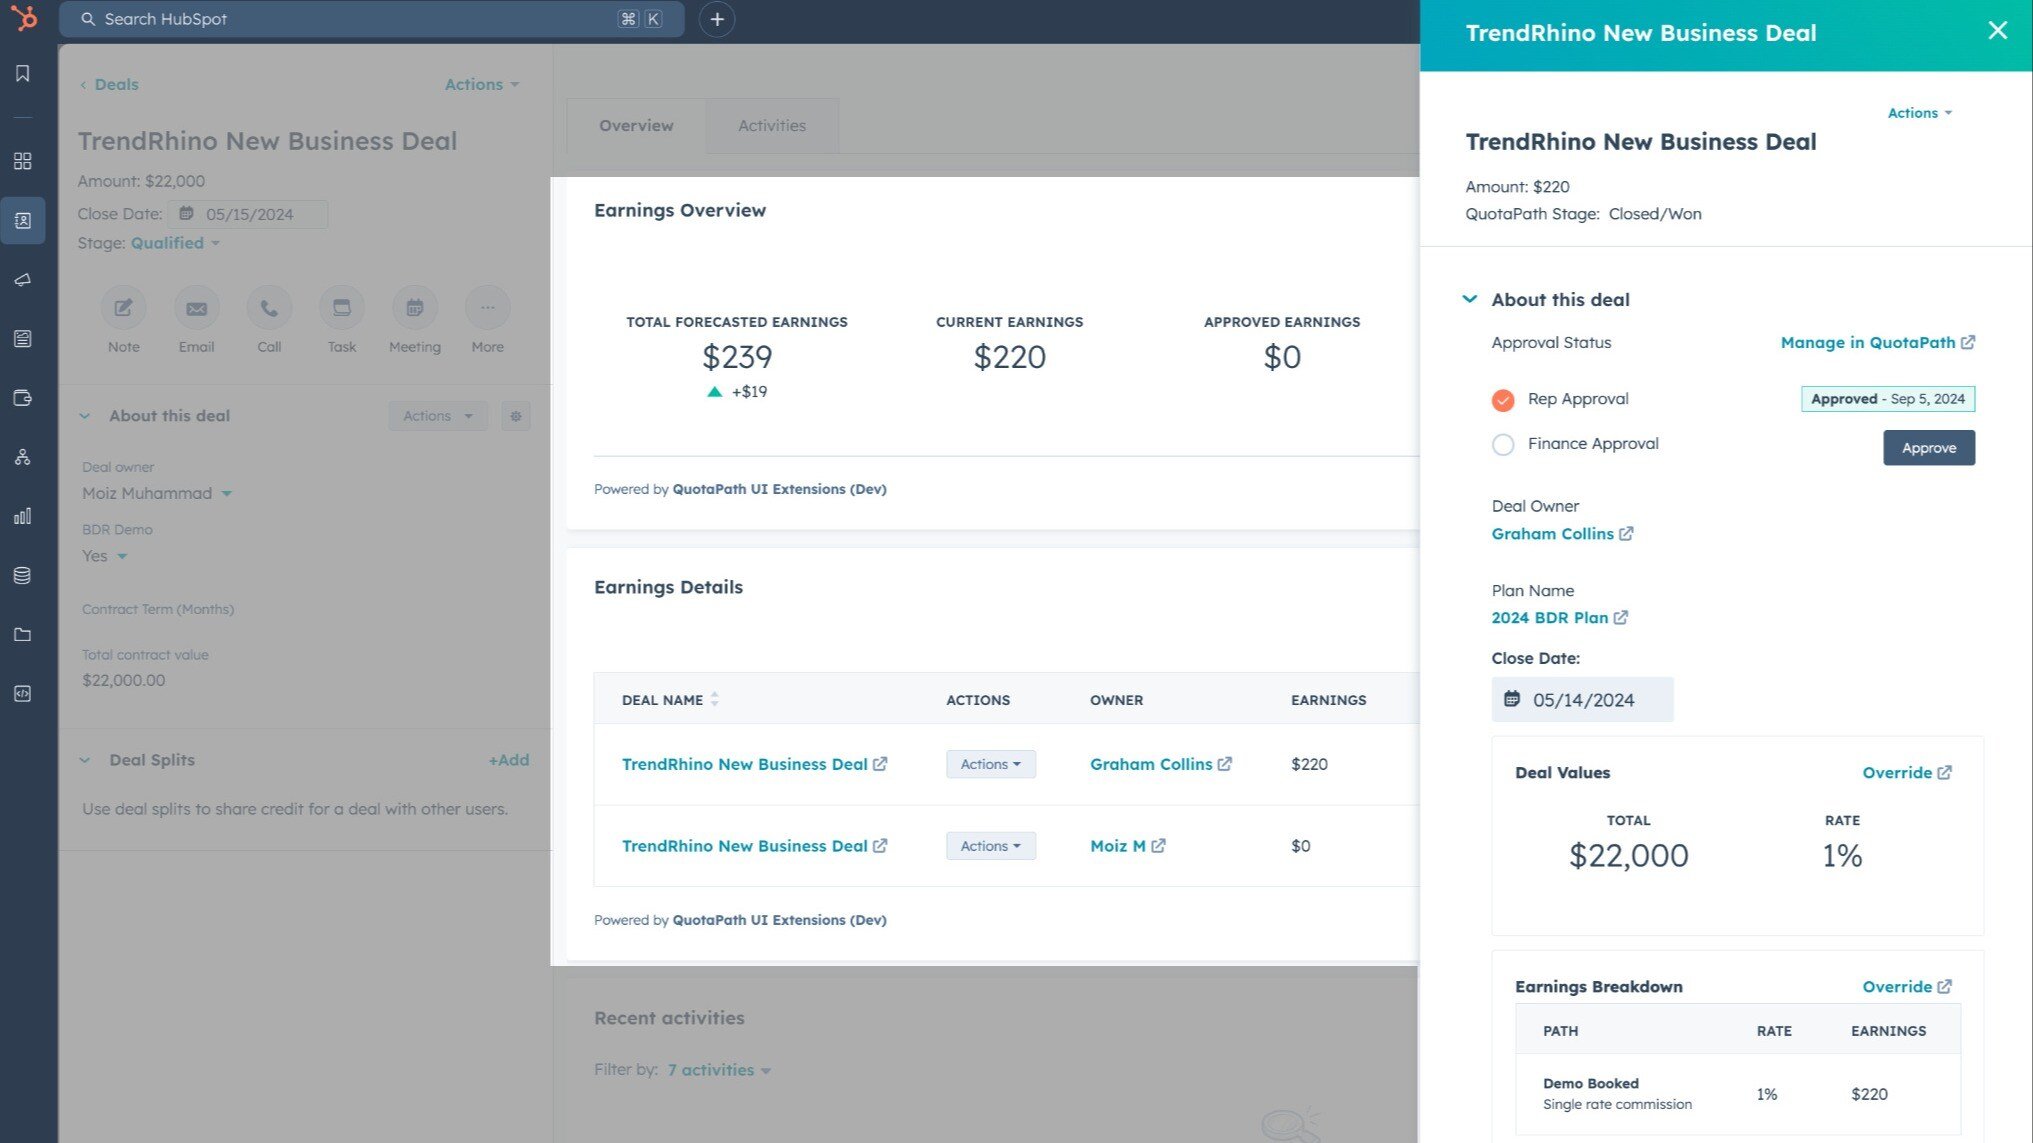Image resolution: width=2033 pixels, height=1143 pixels.
Task: Open the 2024 BDR Plan link
Action: pyautogui.click(x=1549, y=617)
